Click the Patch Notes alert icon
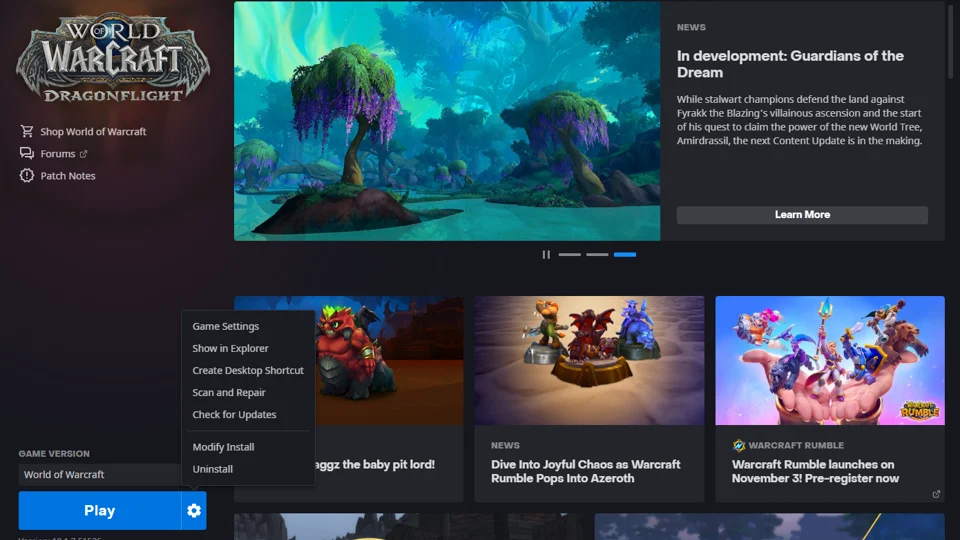960x540 pixels. (26, 175)
